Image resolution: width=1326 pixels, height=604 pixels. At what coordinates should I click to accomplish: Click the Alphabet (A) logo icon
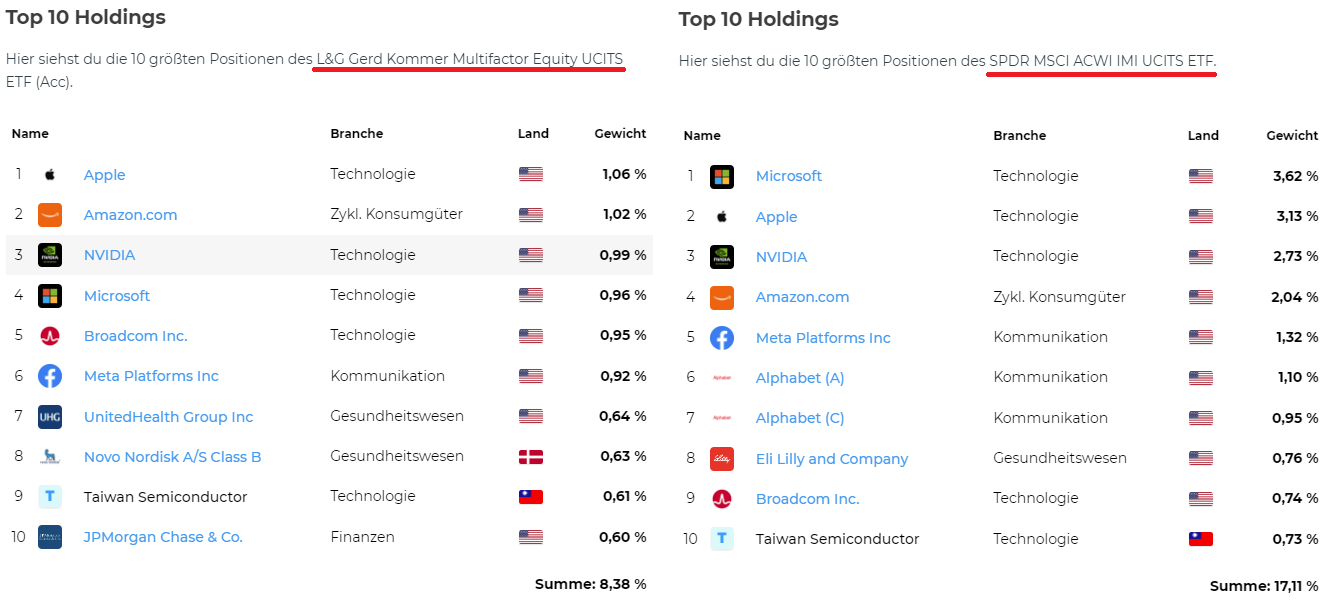tap(722, 378)
